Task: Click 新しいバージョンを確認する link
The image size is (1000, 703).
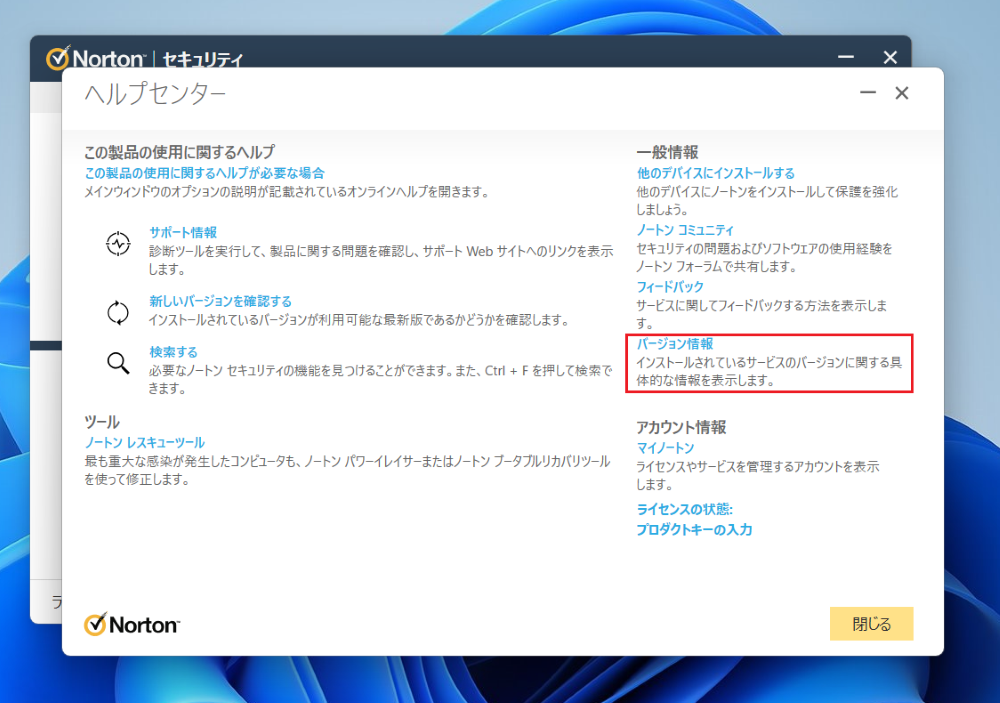Action: [x=220, y=301]
